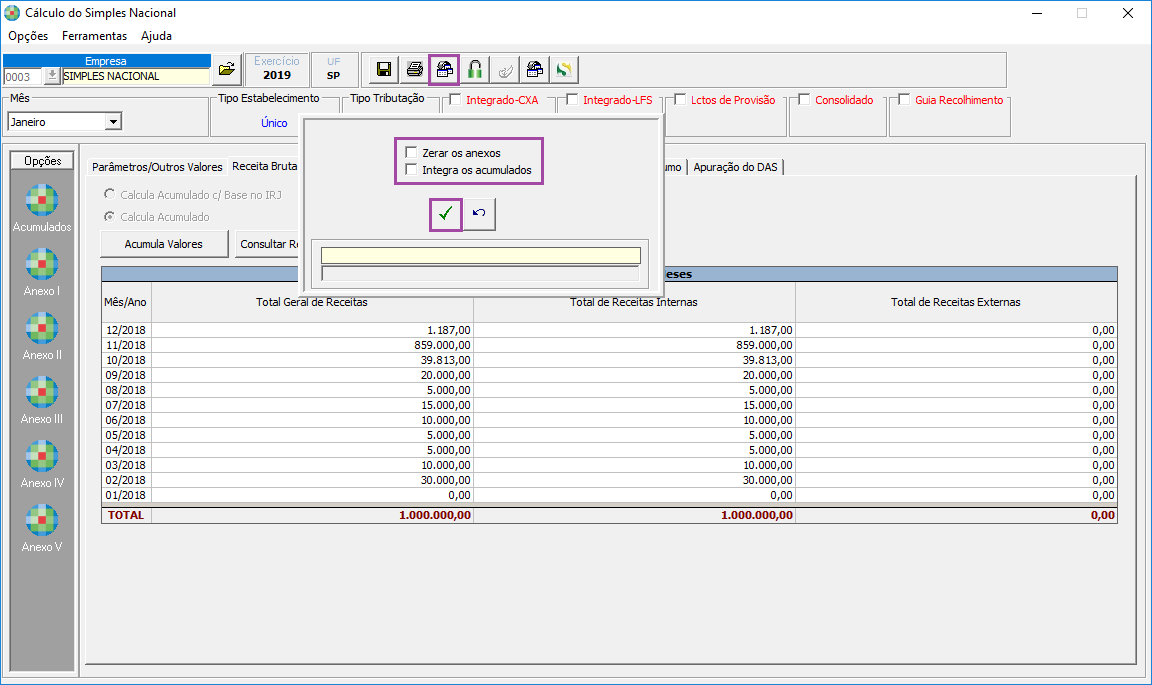The height and width of the screenshot is (685, 1152).
Task: Click the Opções header button in the sidebar
Action: [43, 161]
